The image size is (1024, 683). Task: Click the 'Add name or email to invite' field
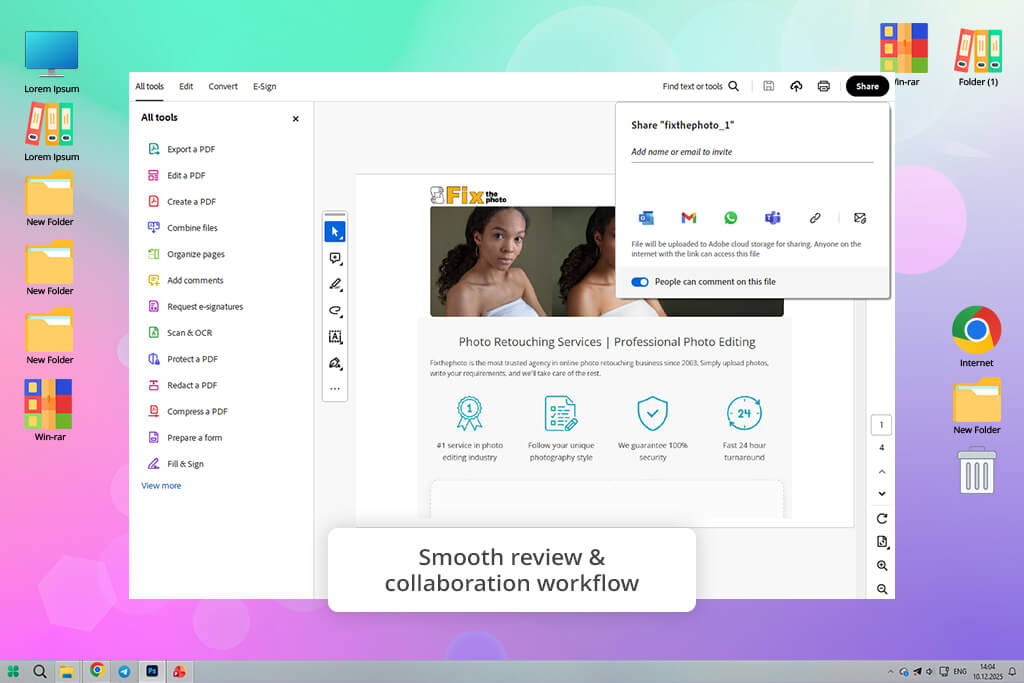pyautogui.click(x=751, y=152)
